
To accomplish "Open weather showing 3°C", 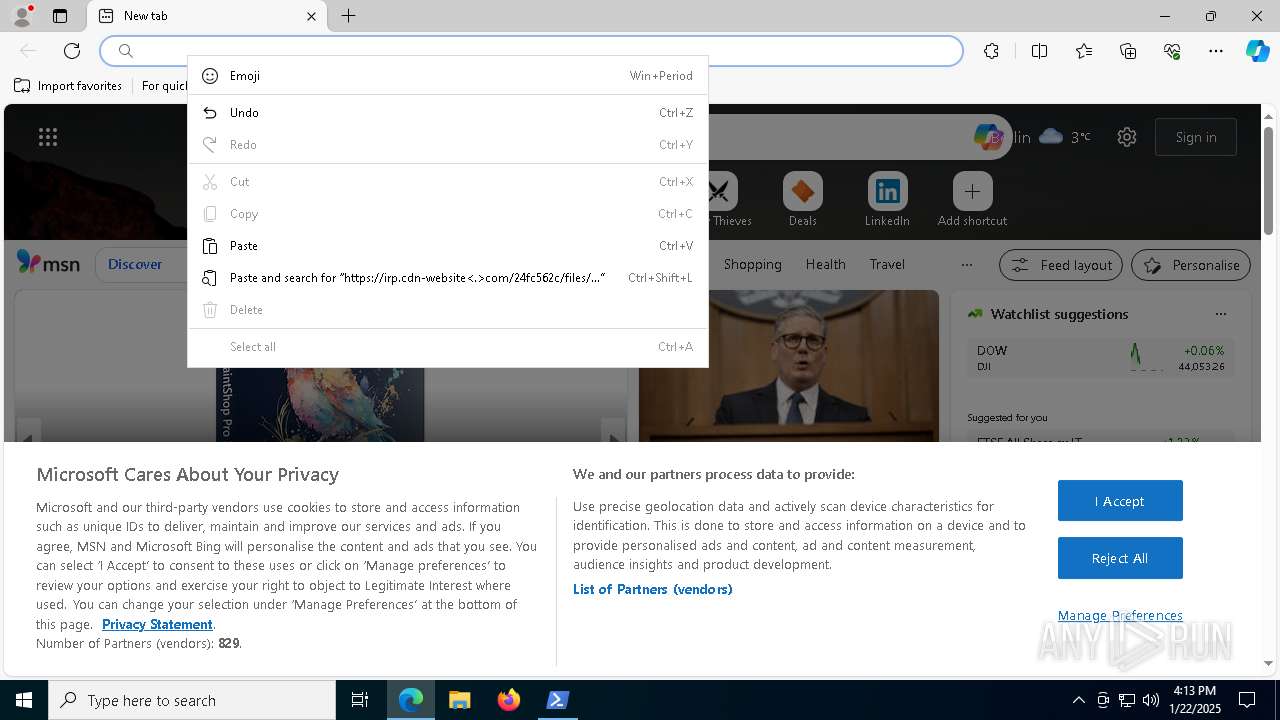I will 1065,137.
